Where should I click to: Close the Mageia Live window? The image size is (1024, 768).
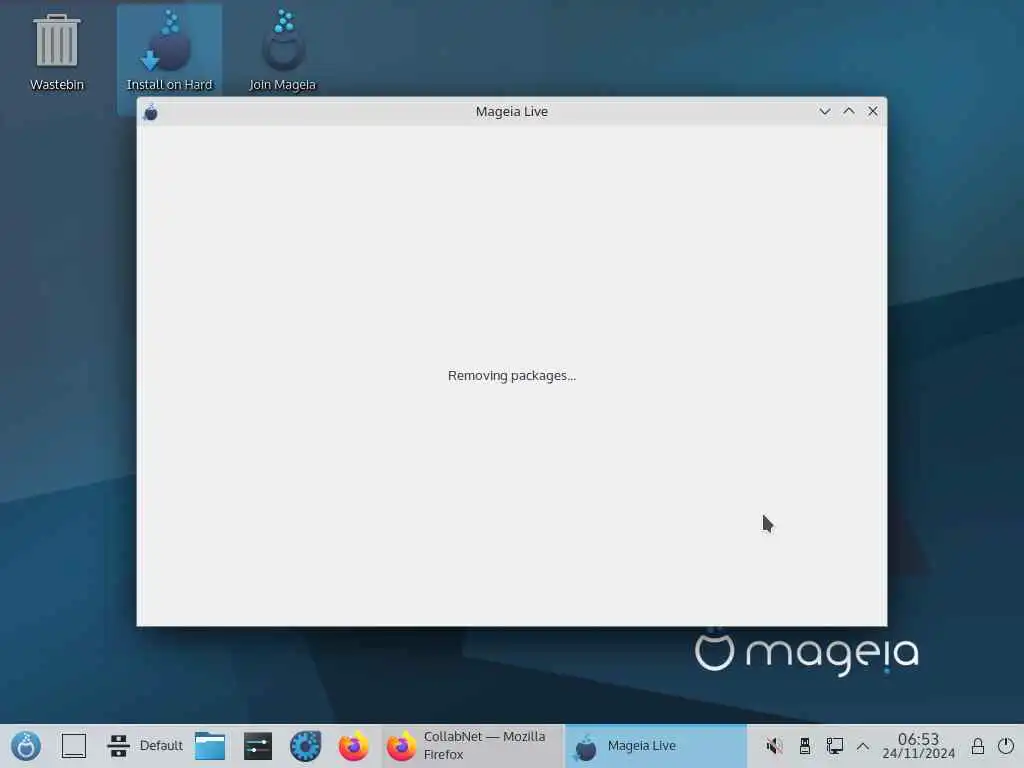point(872,112)
